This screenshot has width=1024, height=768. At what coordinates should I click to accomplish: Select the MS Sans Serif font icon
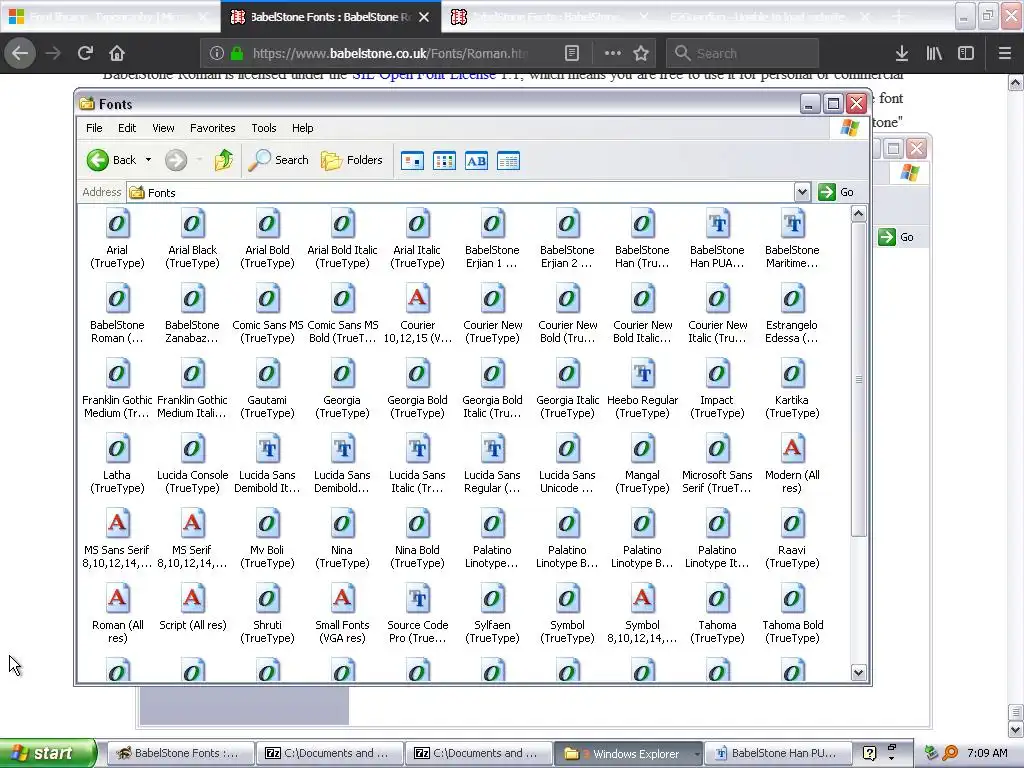click(117, 524)
